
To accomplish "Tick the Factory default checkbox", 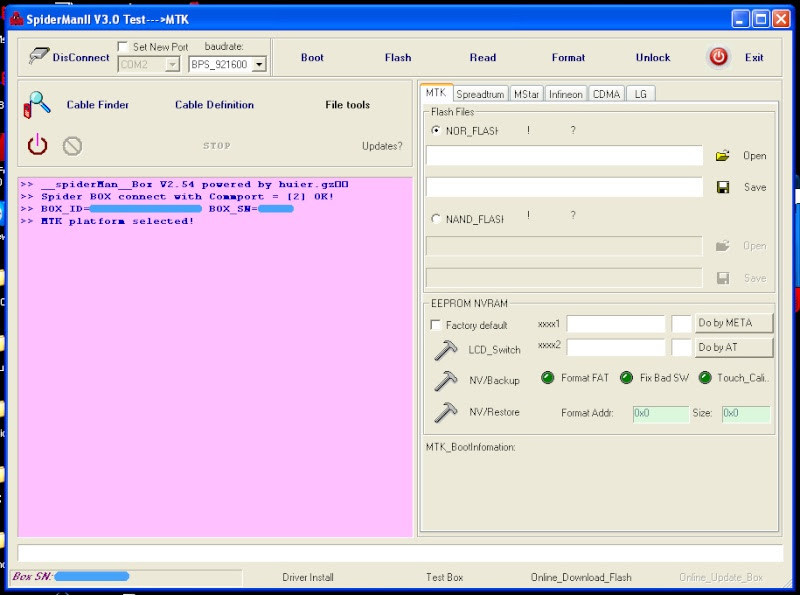I will click(435, 325).
